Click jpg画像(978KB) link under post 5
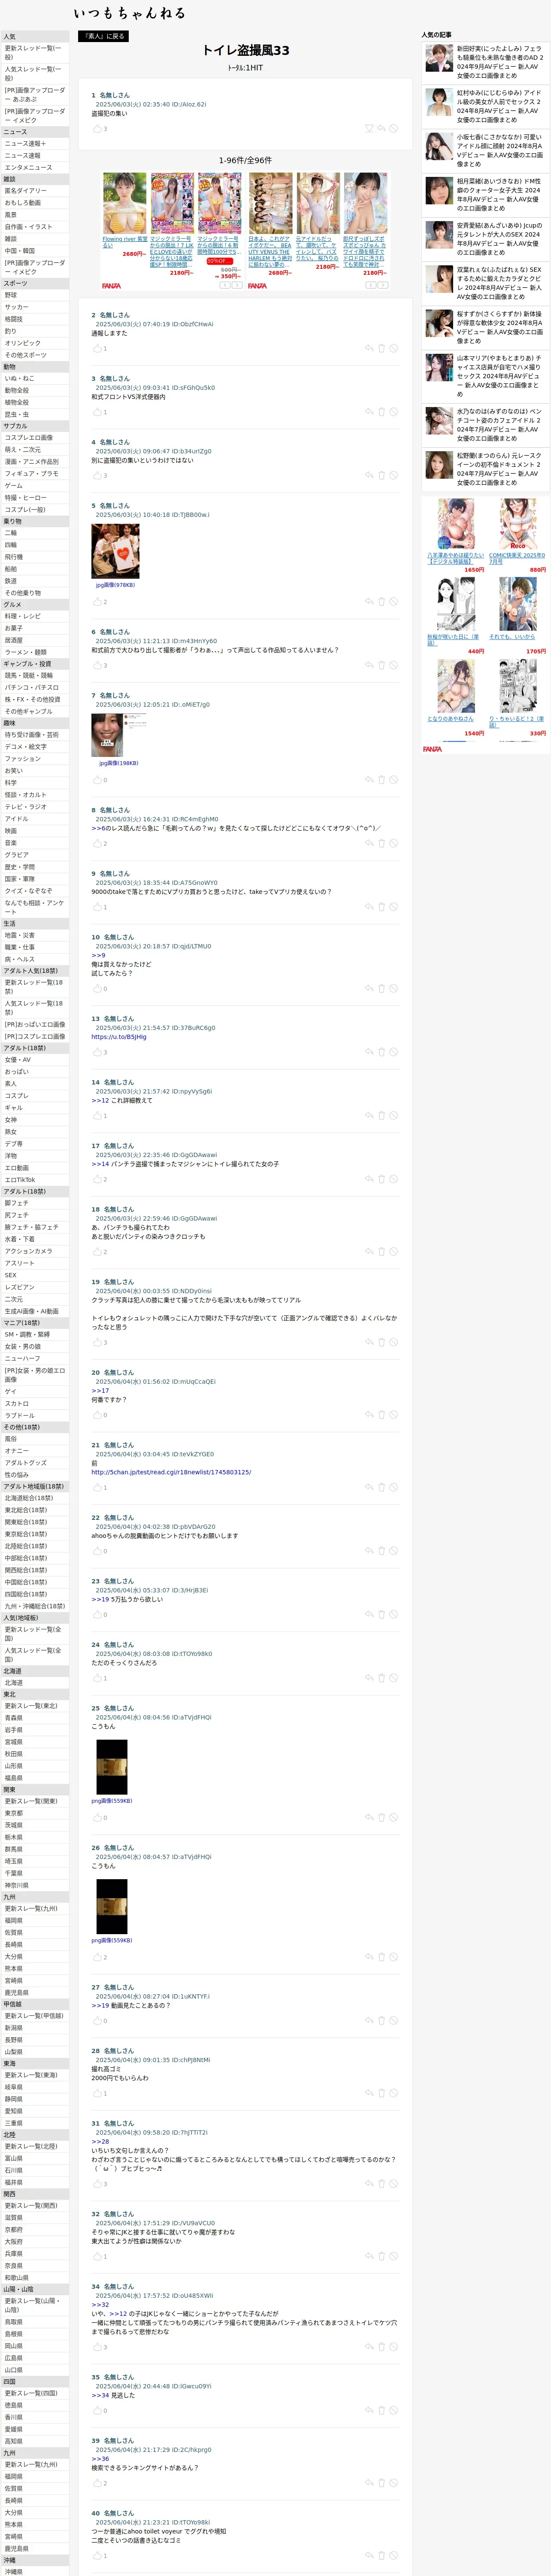 (x=116, y=585)
